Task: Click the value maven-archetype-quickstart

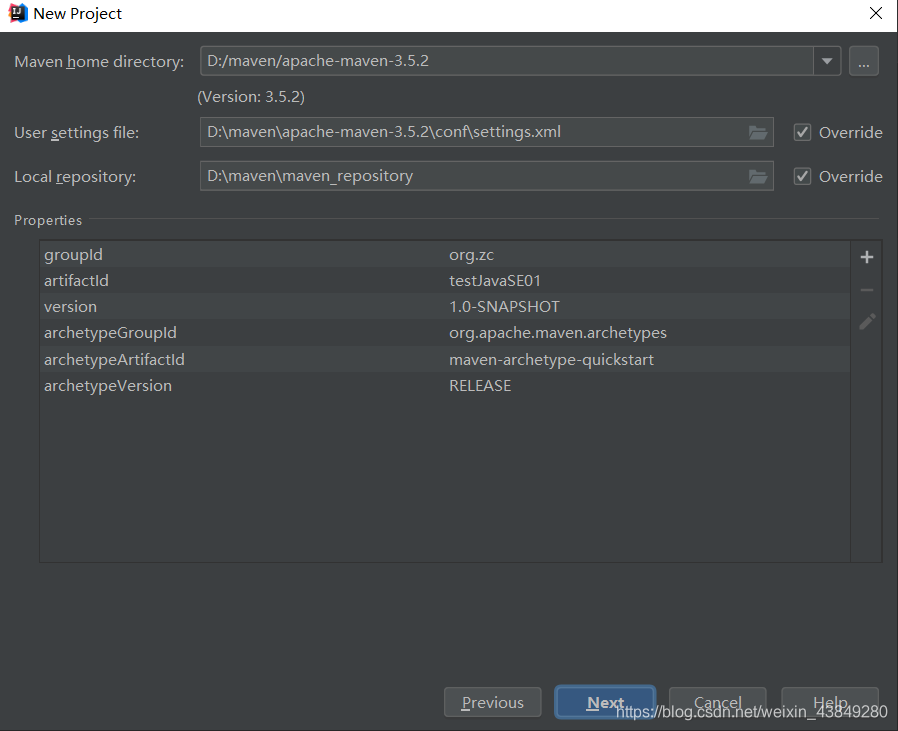Action: 551,360
